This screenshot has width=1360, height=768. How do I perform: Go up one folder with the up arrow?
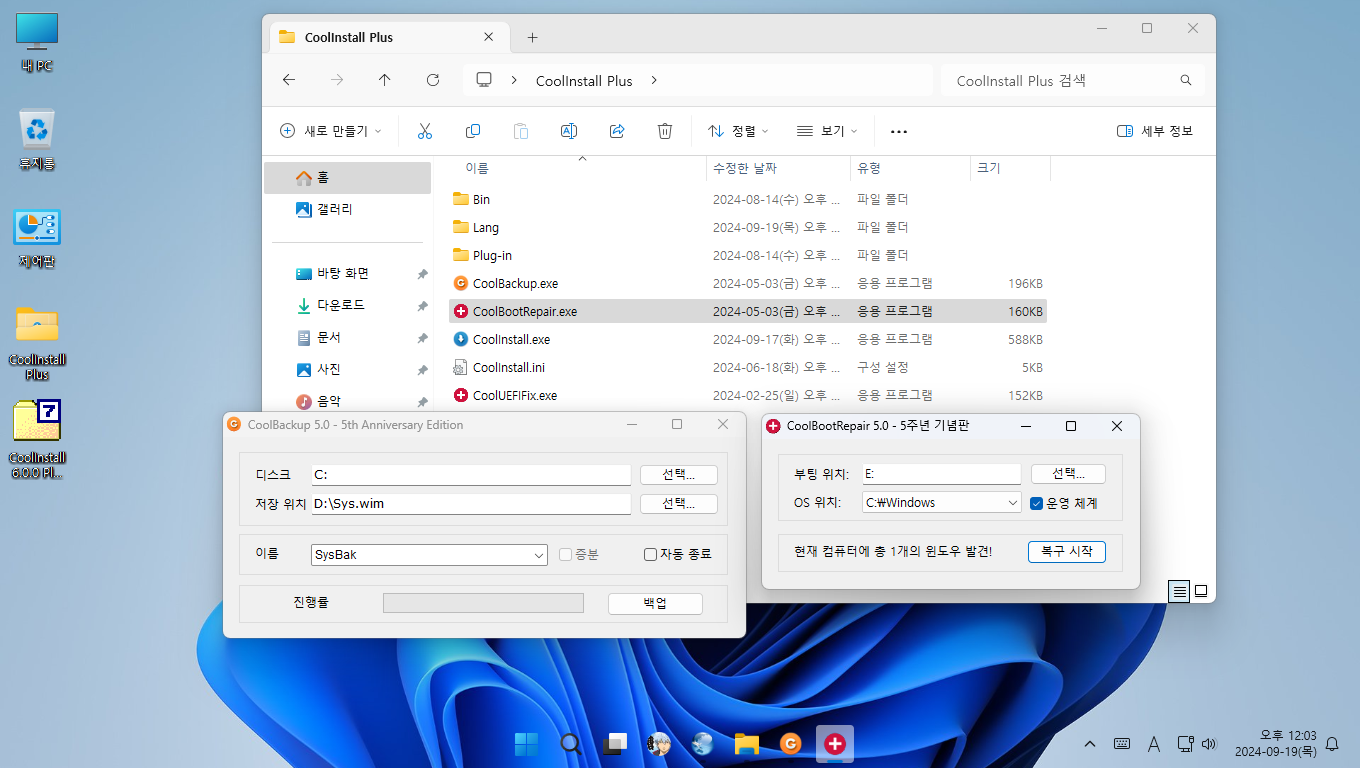(385, 80)
